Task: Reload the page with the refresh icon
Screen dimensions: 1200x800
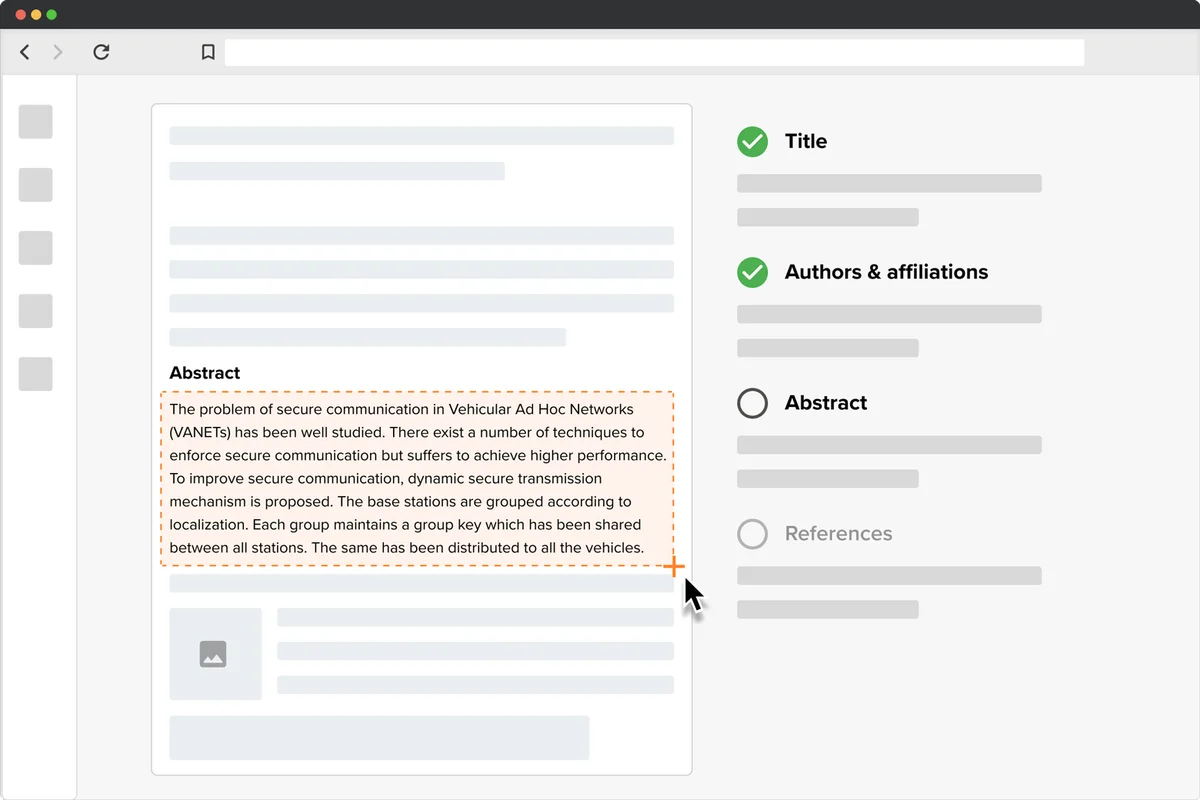Action: (x=101, y=52)
